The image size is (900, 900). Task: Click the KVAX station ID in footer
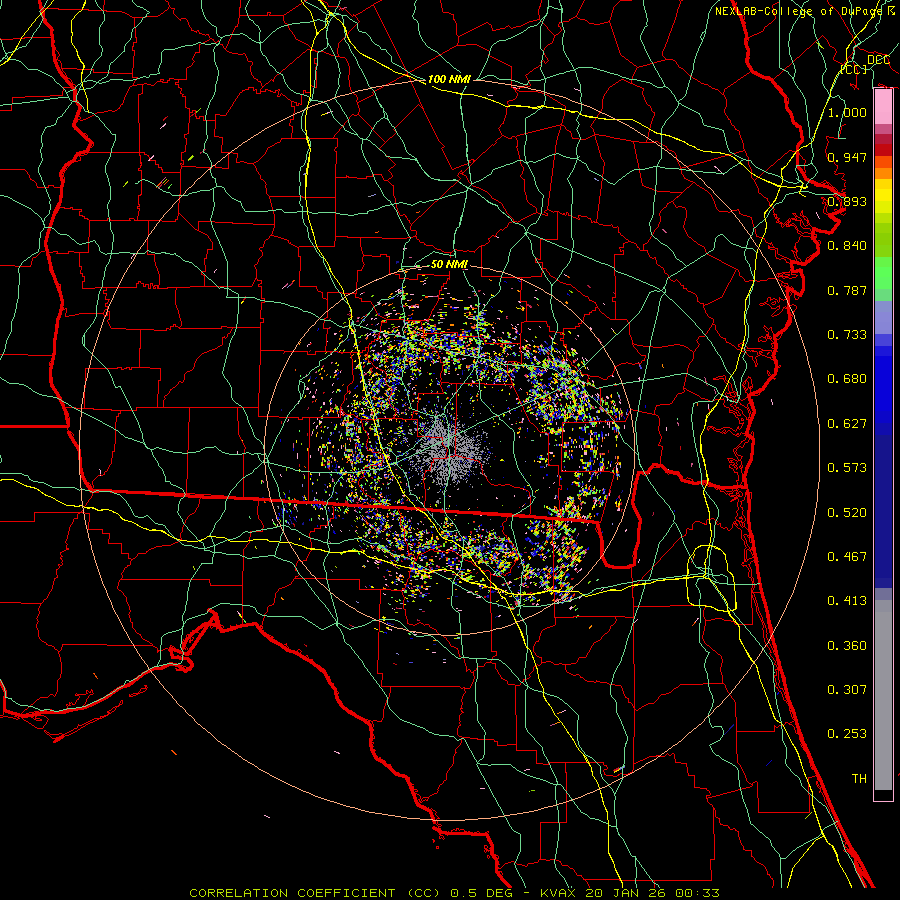[560, 893]
